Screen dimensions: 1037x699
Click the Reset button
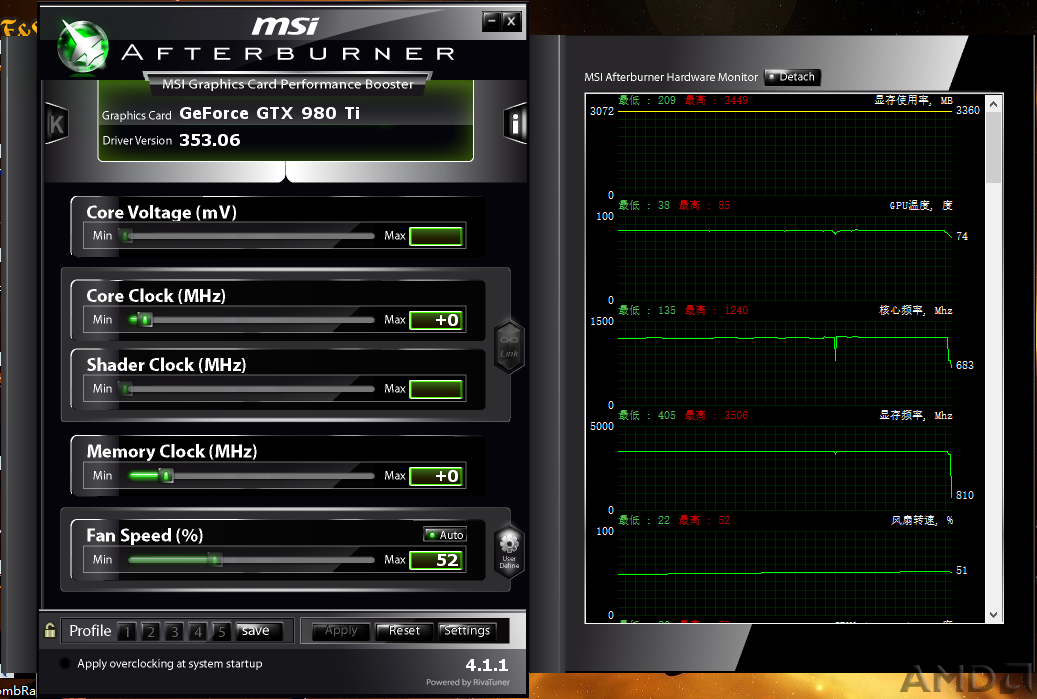pyautogui.click(x=404, y=631)
